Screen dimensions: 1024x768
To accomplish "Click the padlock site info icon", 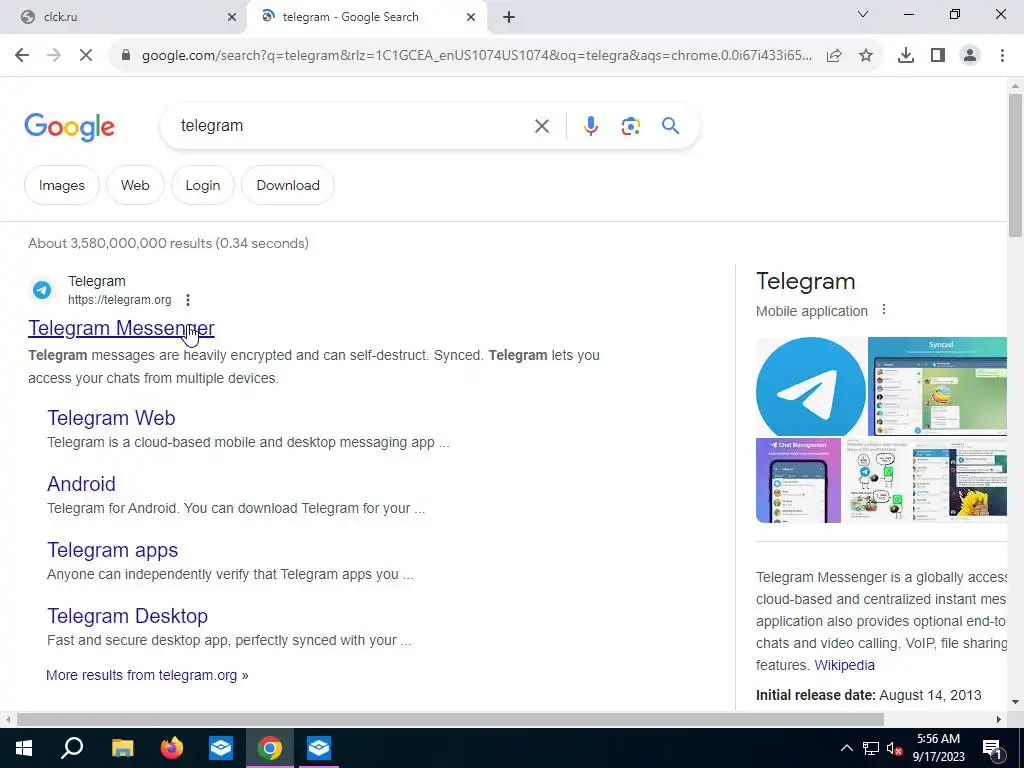I will (x=126, y=56).
